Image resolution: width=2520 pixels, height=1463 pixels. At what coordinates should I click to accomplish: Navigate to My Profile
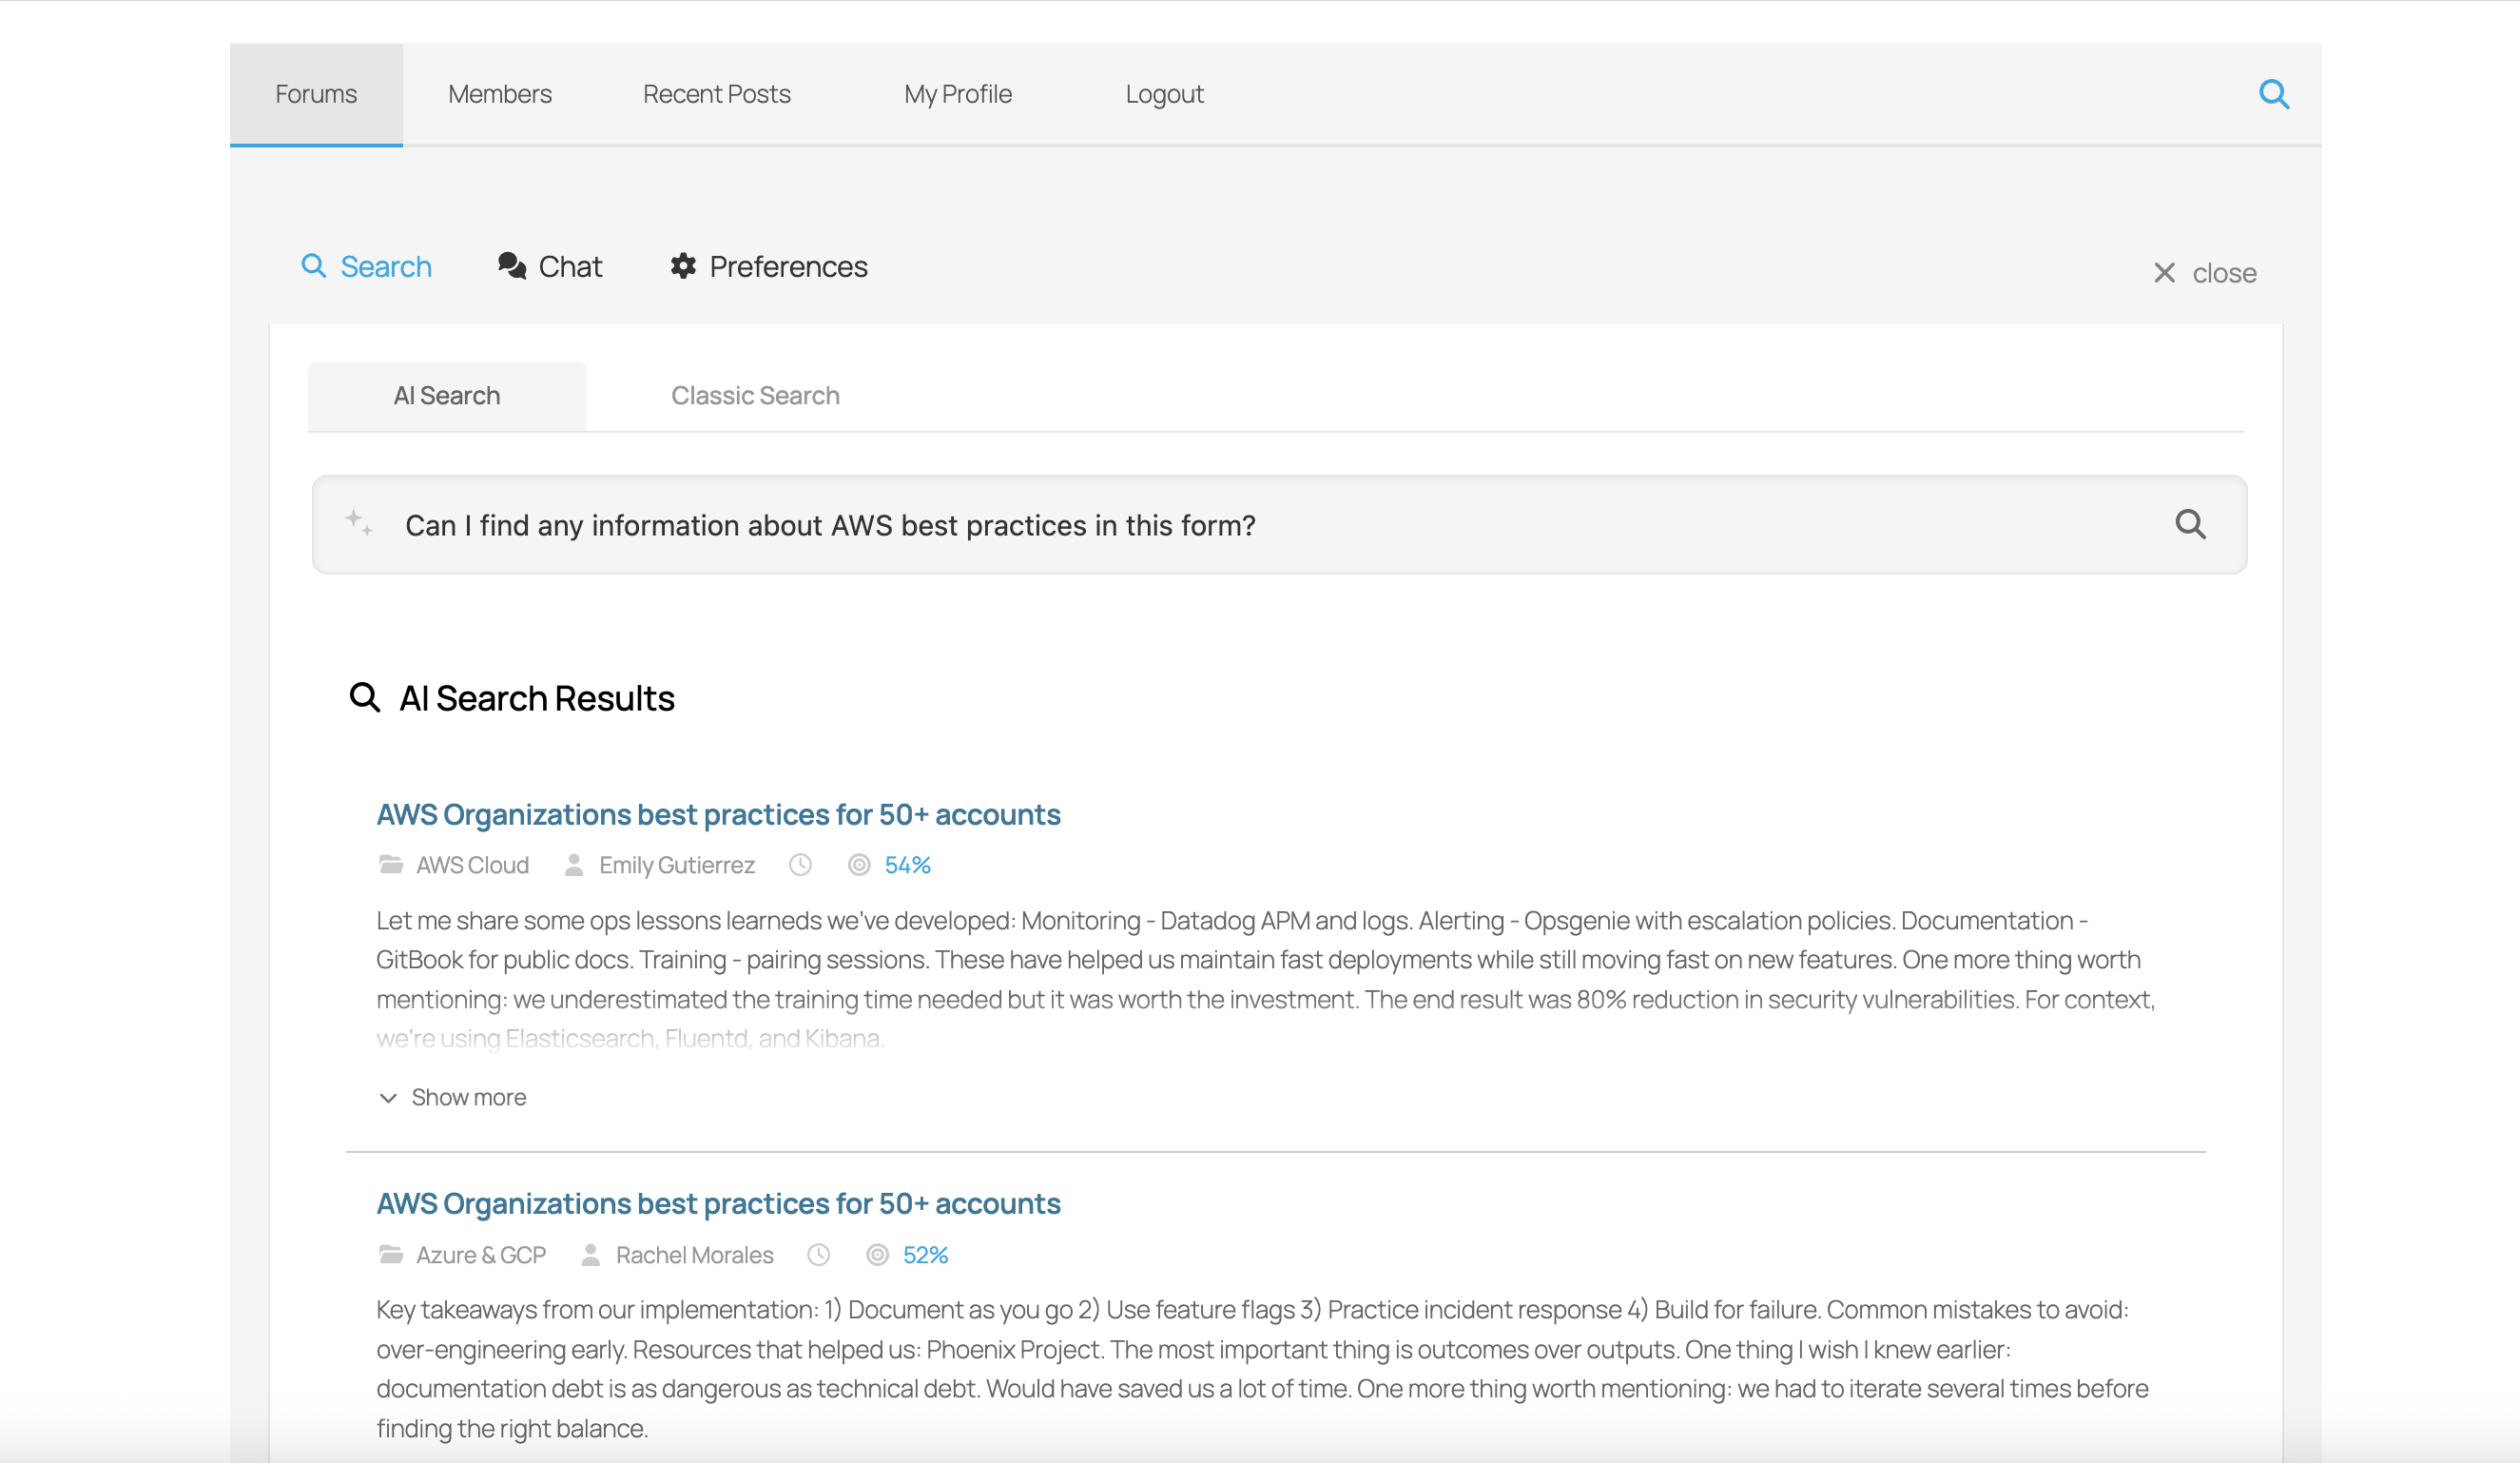[957, 93]
